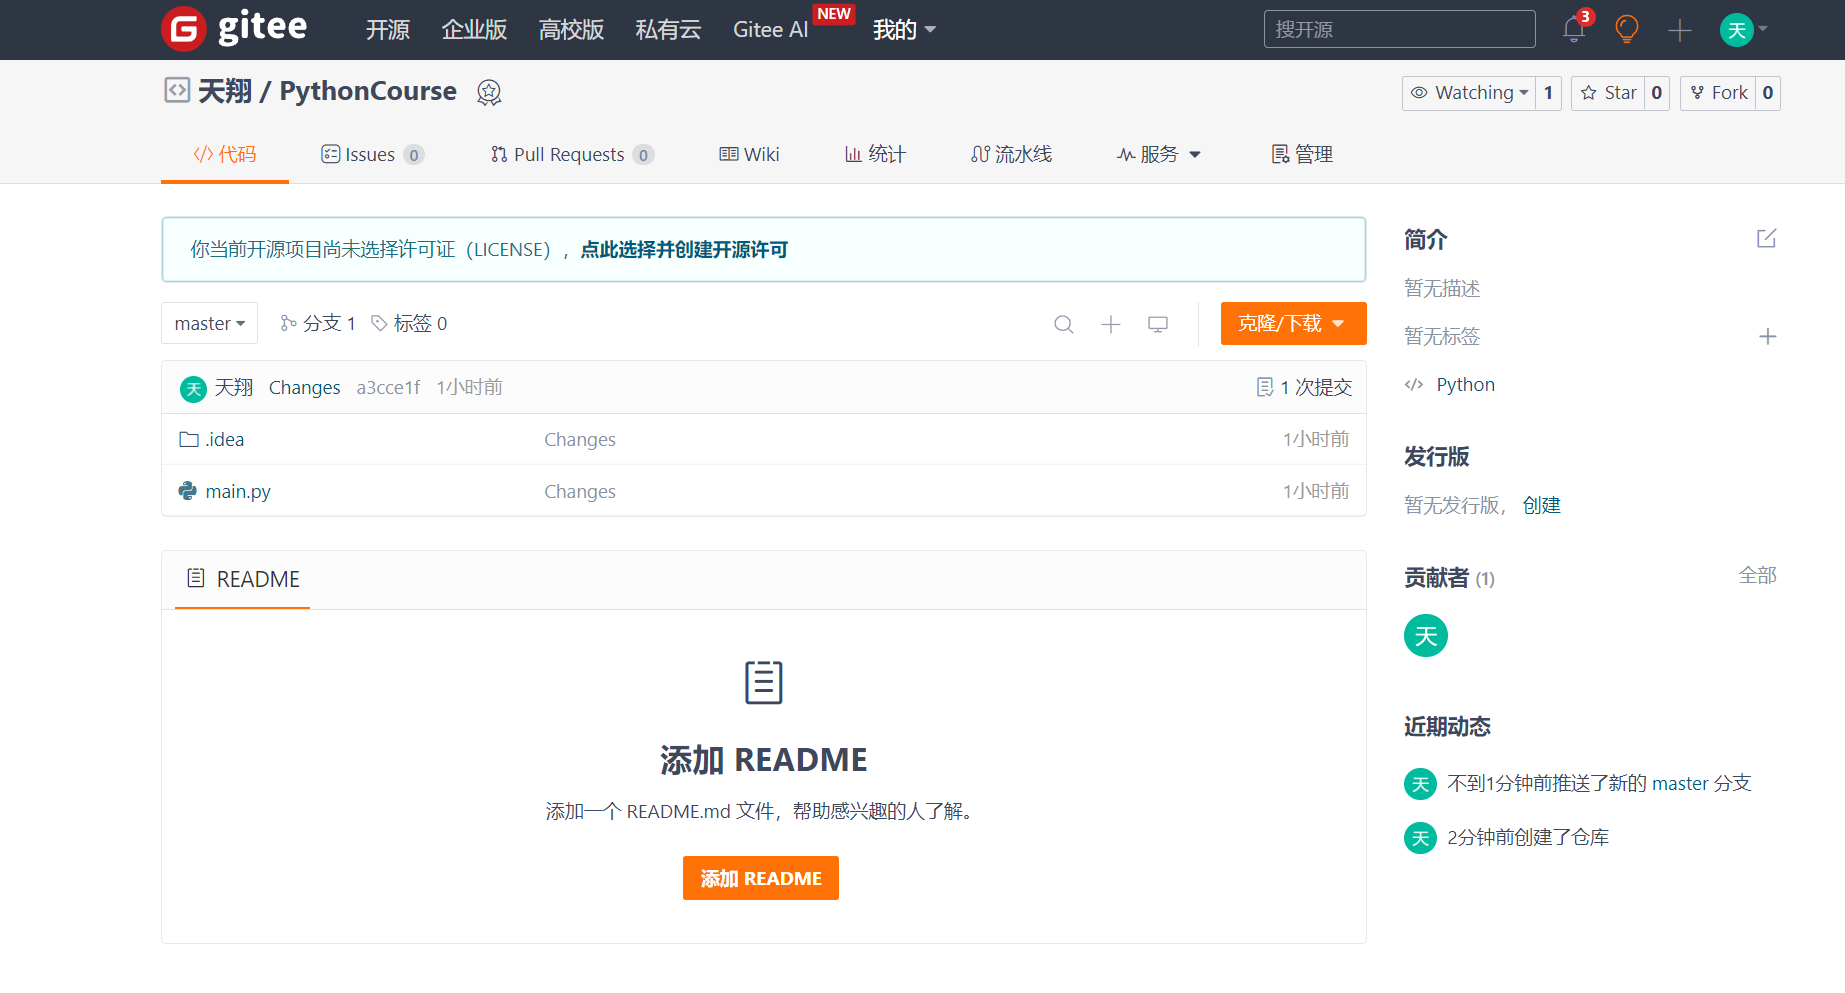
Task: Expand the 我的 dropdown menu
Action: (x=903, y=30)
